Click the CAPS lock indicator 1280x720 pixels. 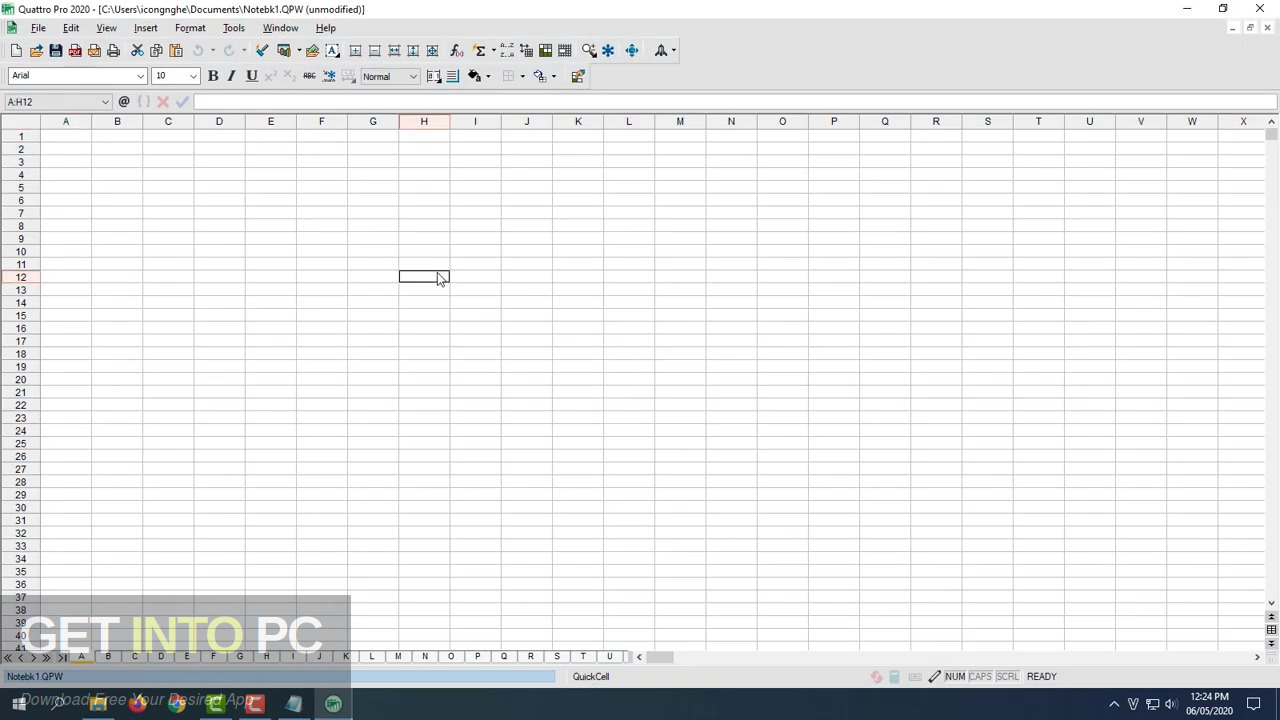pyautogui.click(x=980, y=677)
